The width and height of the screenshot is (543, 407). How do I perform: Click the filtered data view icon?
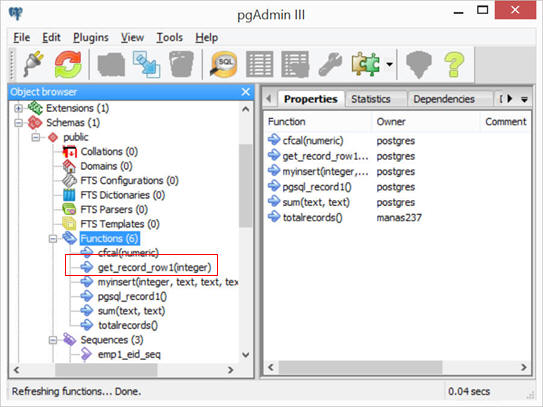295,64
